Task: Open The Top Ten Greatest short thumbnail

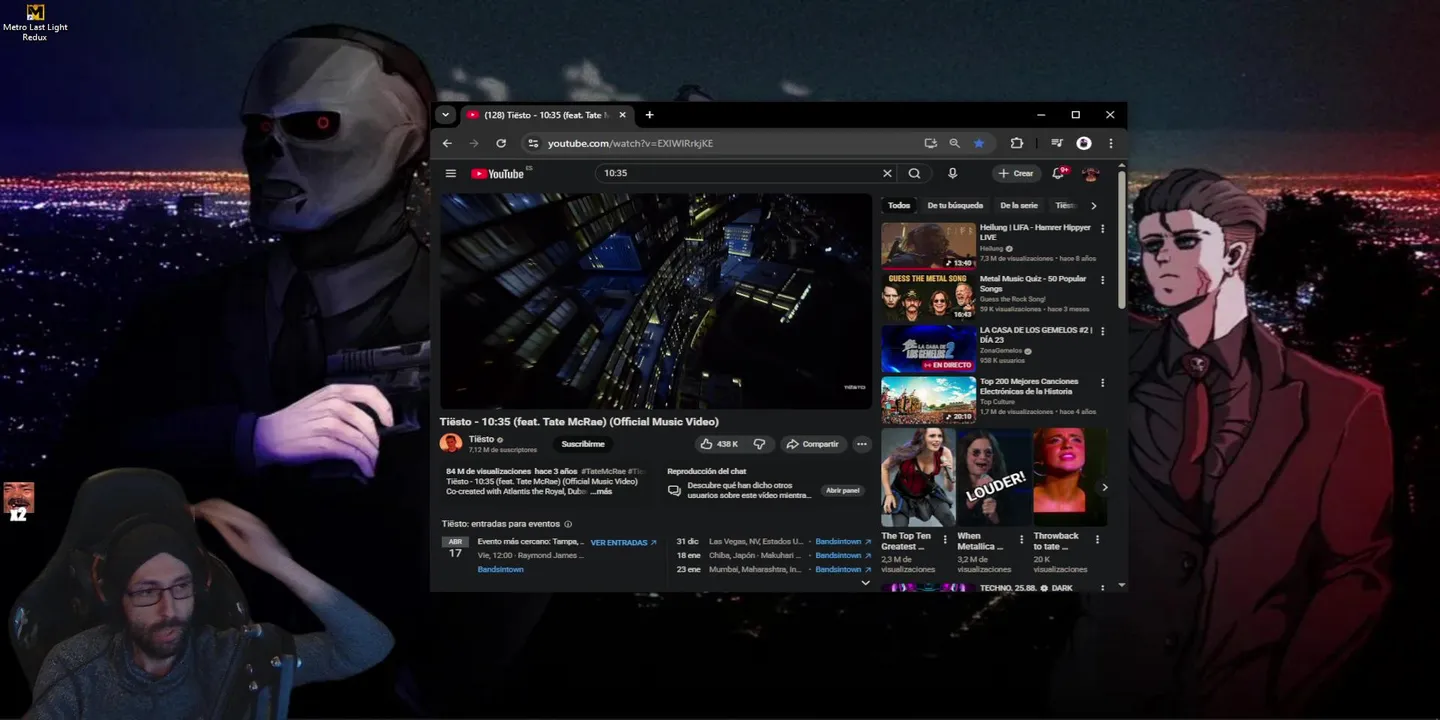Action: click(x=917, y=478)
